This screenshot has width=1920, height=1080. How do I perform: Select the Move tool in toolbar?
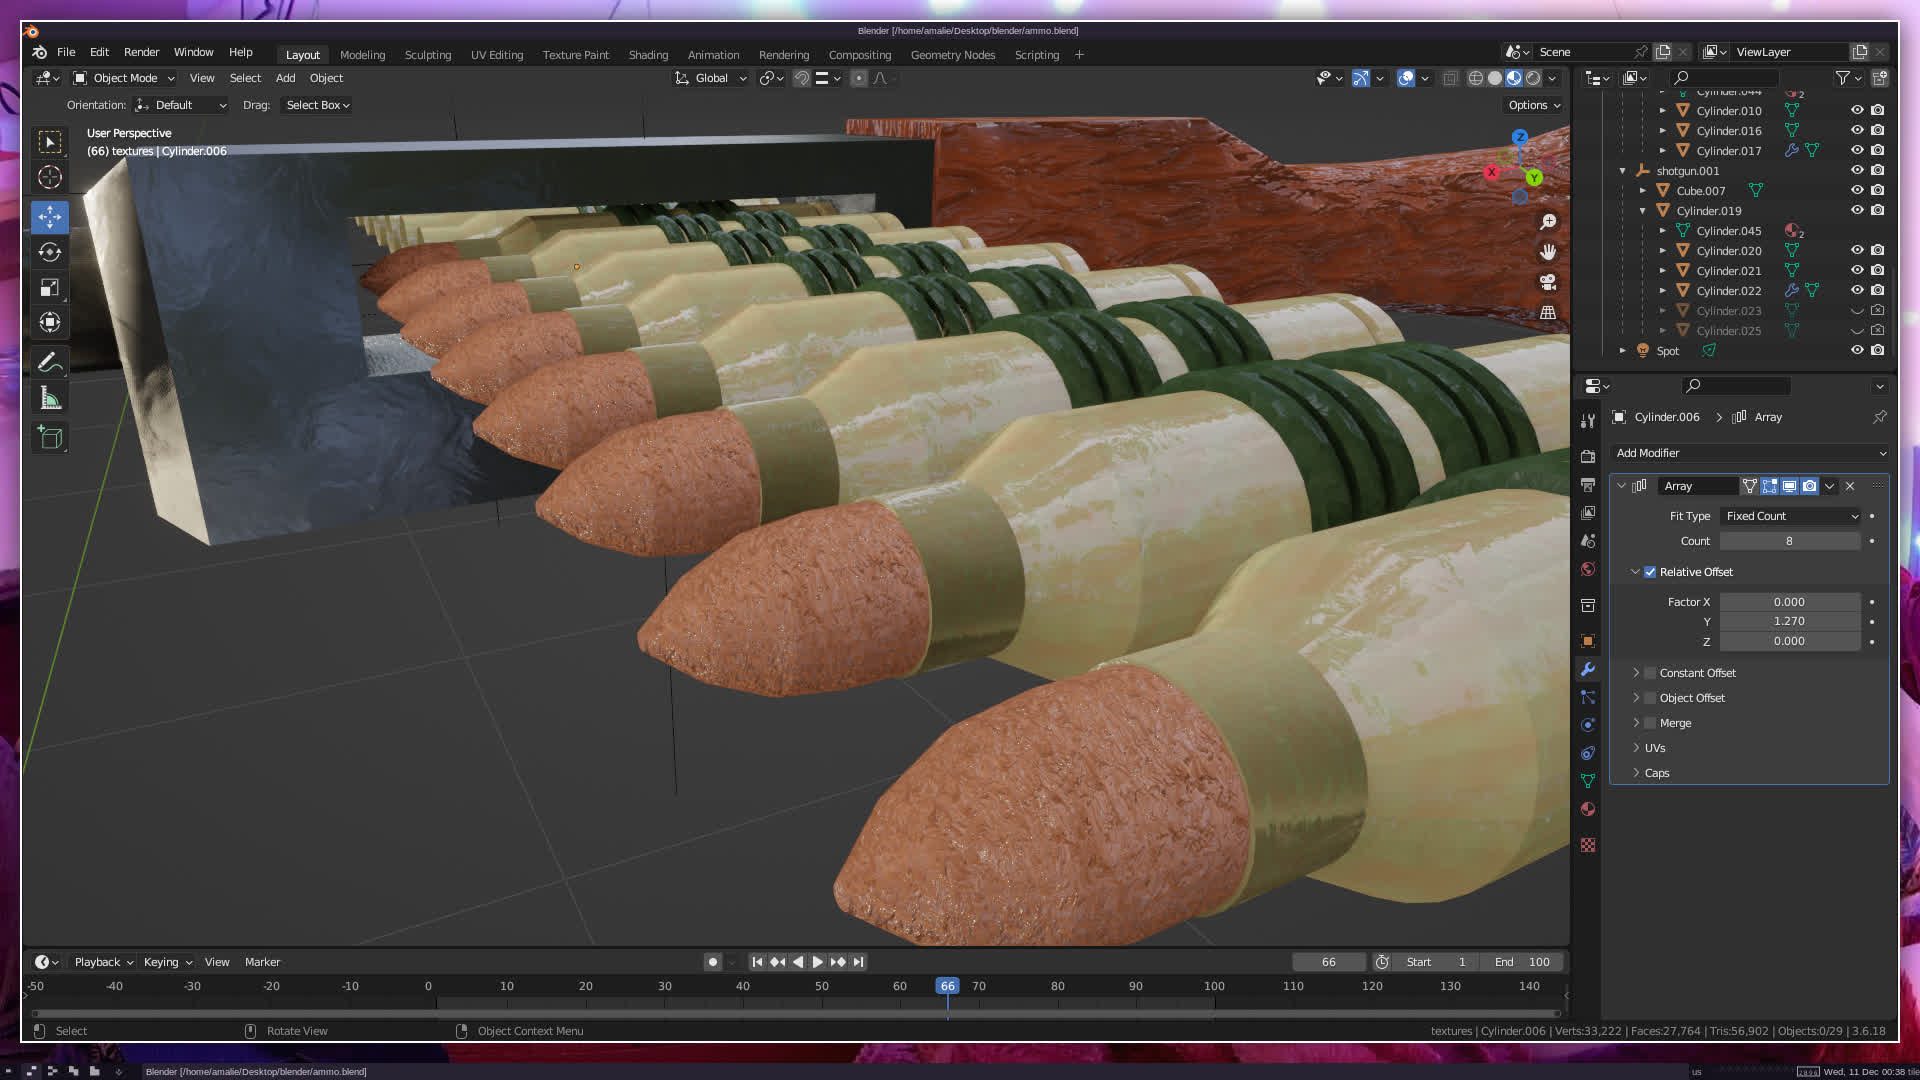[x=50, y=217]
